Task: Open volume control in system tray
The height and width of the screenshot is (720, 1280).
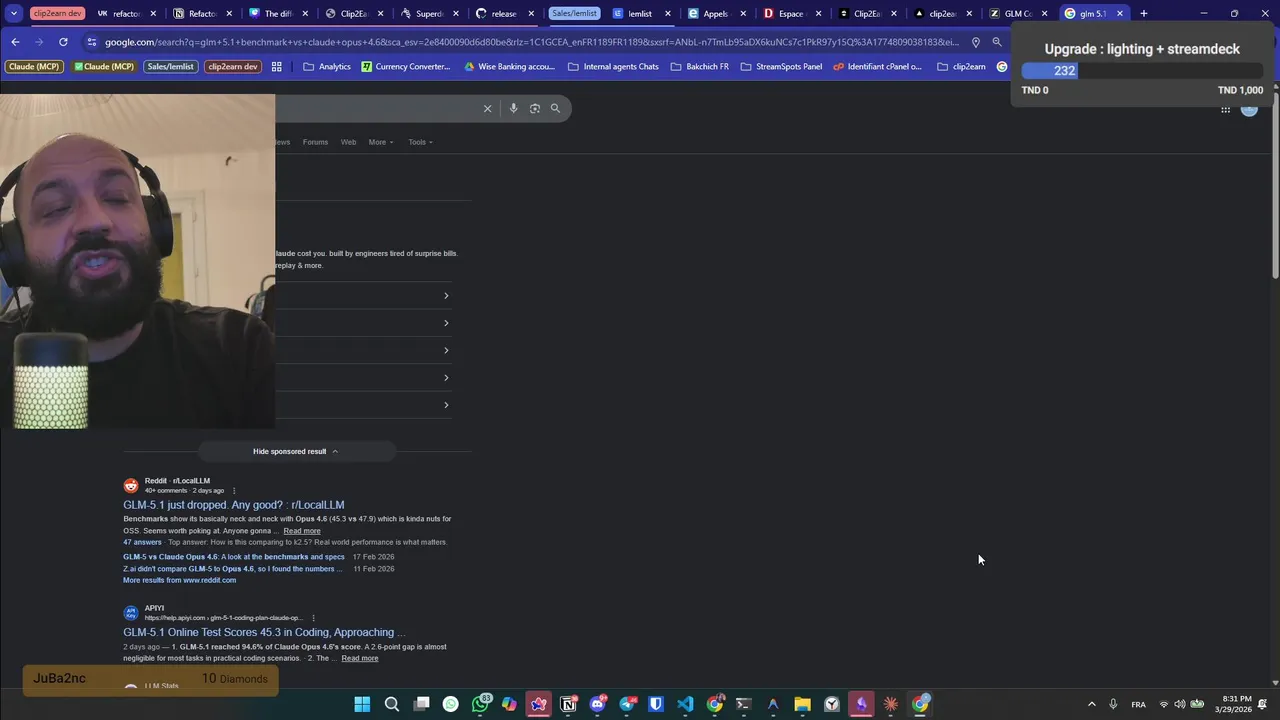Action: coord(1180,704)
